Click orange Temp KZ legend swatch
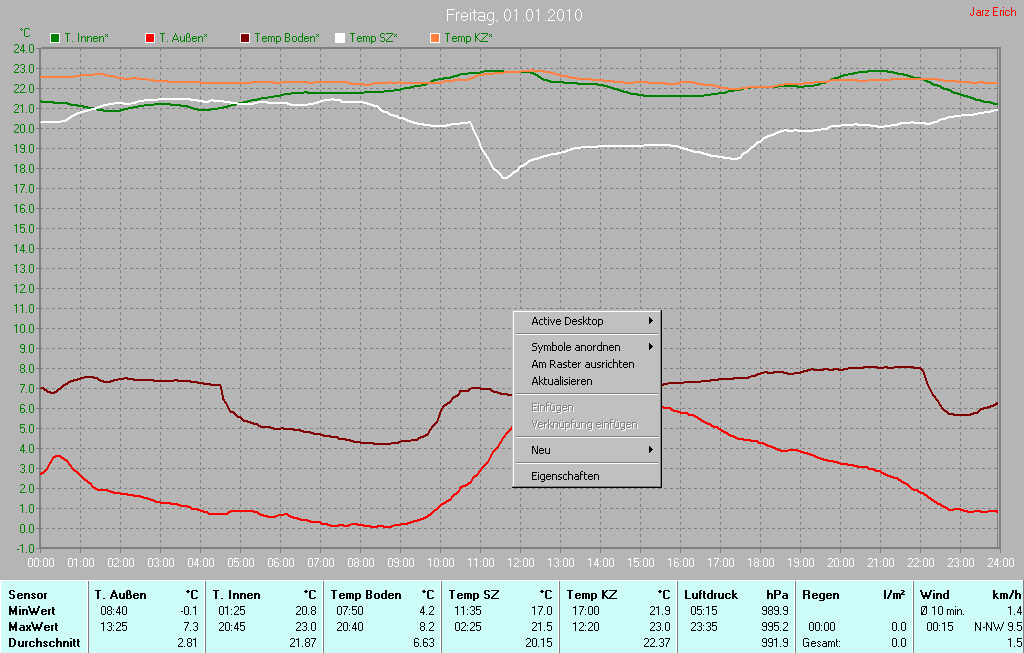Viewport: 1024px width, 653px height. coord(435,38)
